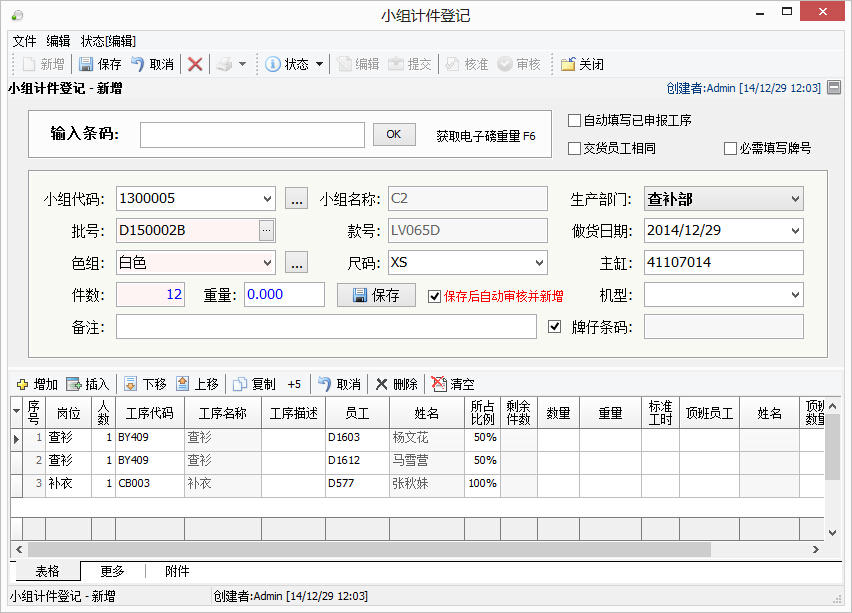Image resolution: width=852 pixels, height=613 pixels.
Task: Switch to the 表格 tab
Action: click(47, 572)
